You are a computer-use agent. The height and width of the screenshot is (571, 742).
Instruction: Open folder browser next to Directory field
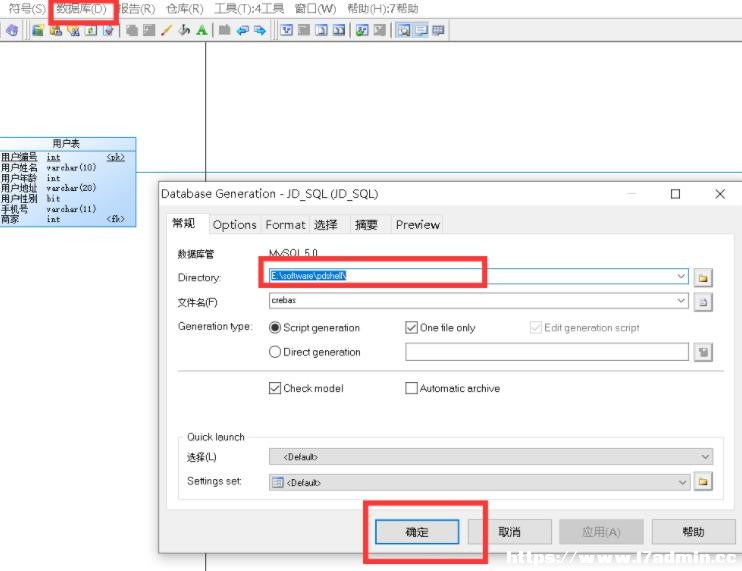point(703,278)
